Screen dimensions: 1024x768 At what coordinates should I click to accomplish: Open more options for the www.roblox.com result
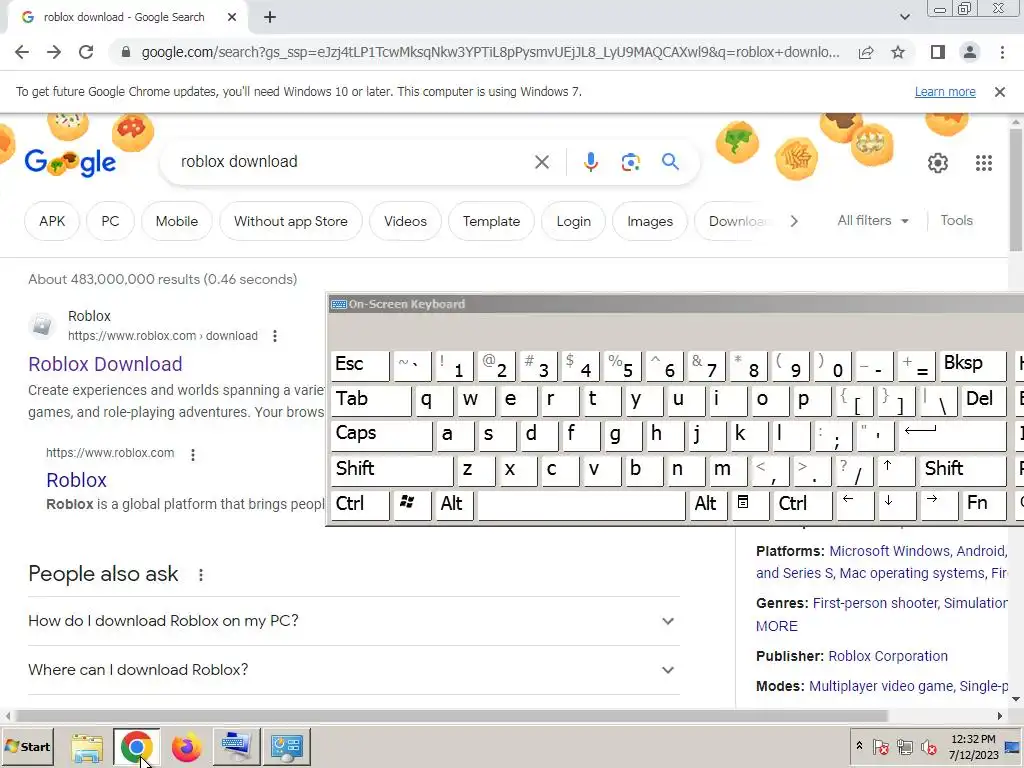coord(193,455)
